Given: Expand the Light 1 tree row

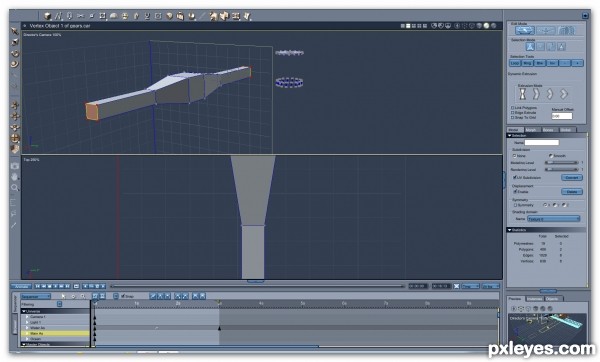Looking at the screenshot, I should [x=27, y=322].
